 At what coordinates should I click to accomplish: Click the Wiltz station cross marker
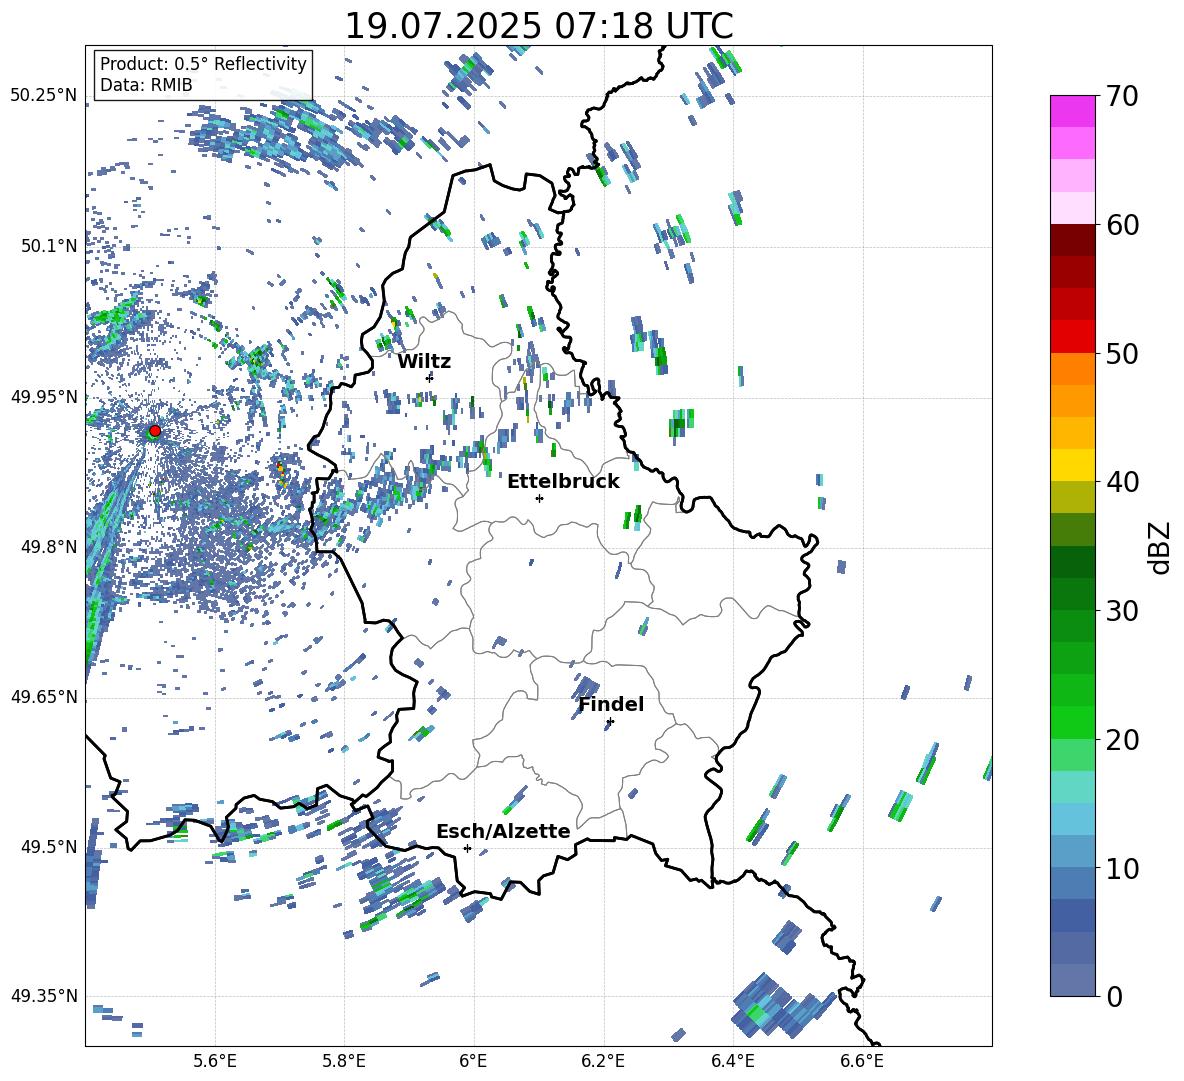[430, 377]
